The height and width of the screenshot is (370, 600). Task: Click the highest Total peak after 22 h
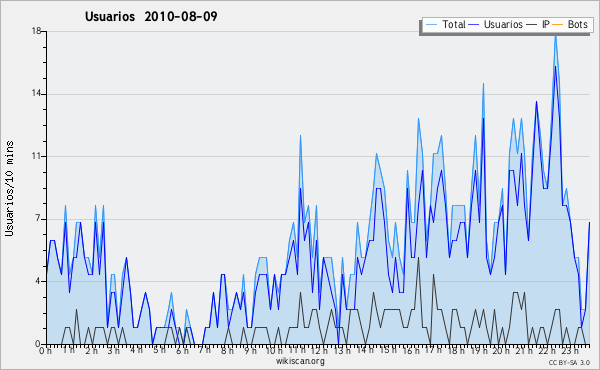pos(555,36)
